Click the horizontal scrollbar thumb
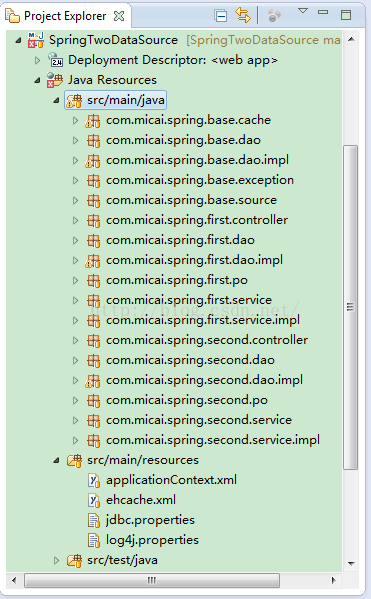Image resolution: width=371 pixels, height=599 pixels. 152,580
